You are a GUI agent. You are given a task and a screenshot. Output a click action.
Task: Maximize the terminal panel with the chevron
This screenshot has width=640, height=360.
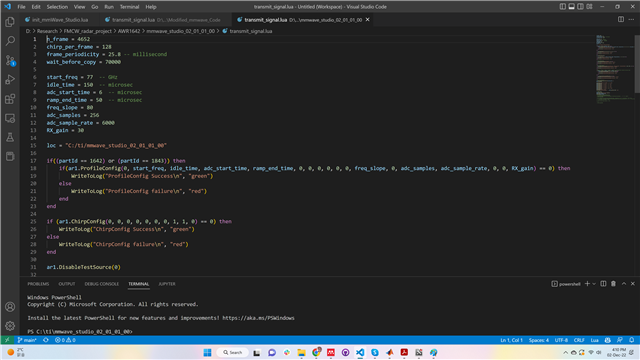624,284
